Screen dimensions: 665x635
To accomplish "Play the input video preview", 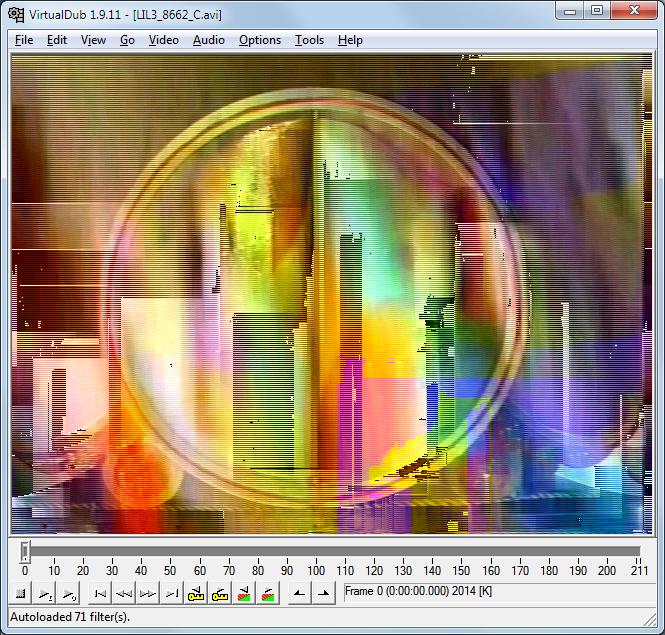I will (x=45, y=593).
